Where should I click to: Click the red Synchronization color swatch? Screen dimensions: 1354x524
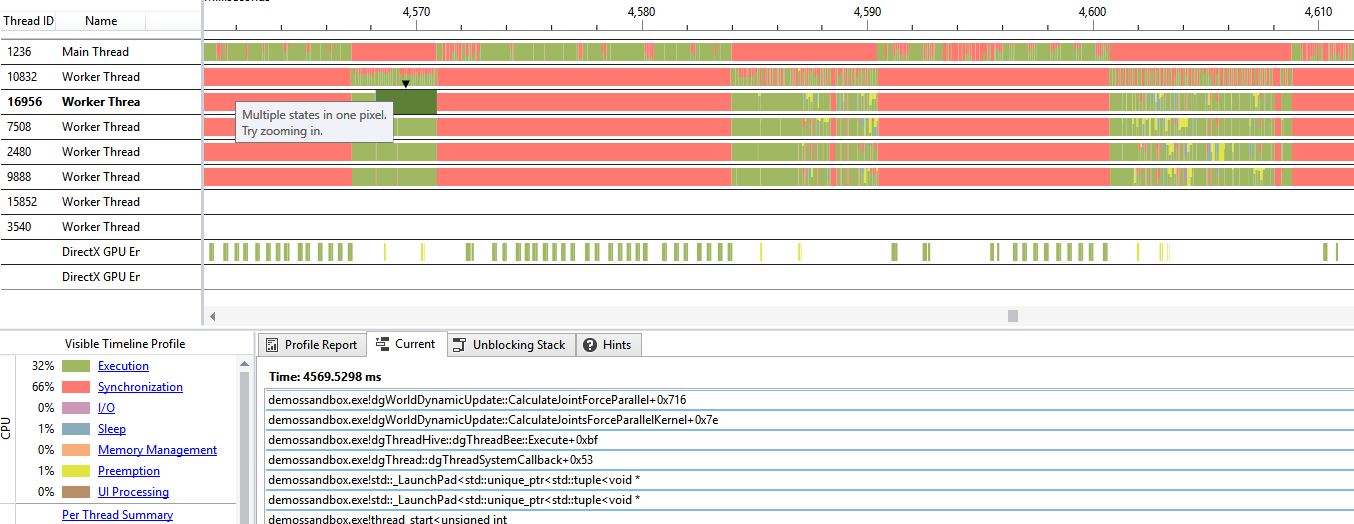[x=76, y=387]
